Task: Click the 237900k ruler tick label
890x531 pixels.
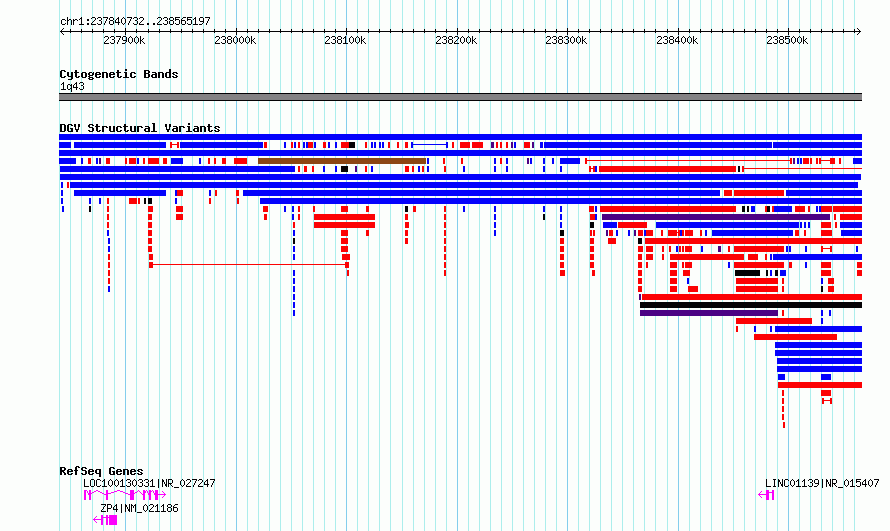Action: click(x=124, y=41)
